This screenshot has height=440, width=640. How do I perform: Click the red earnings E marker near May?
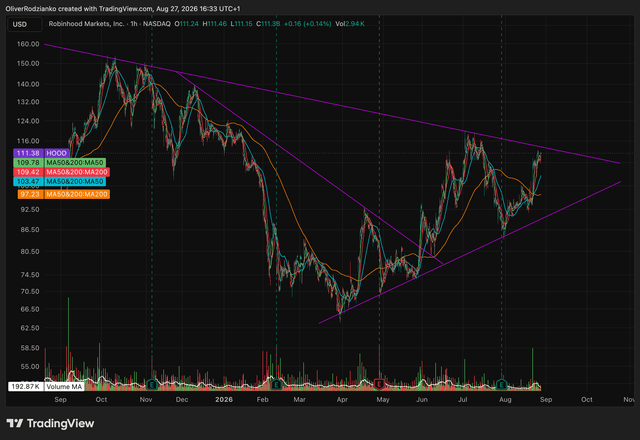point(380,384)
